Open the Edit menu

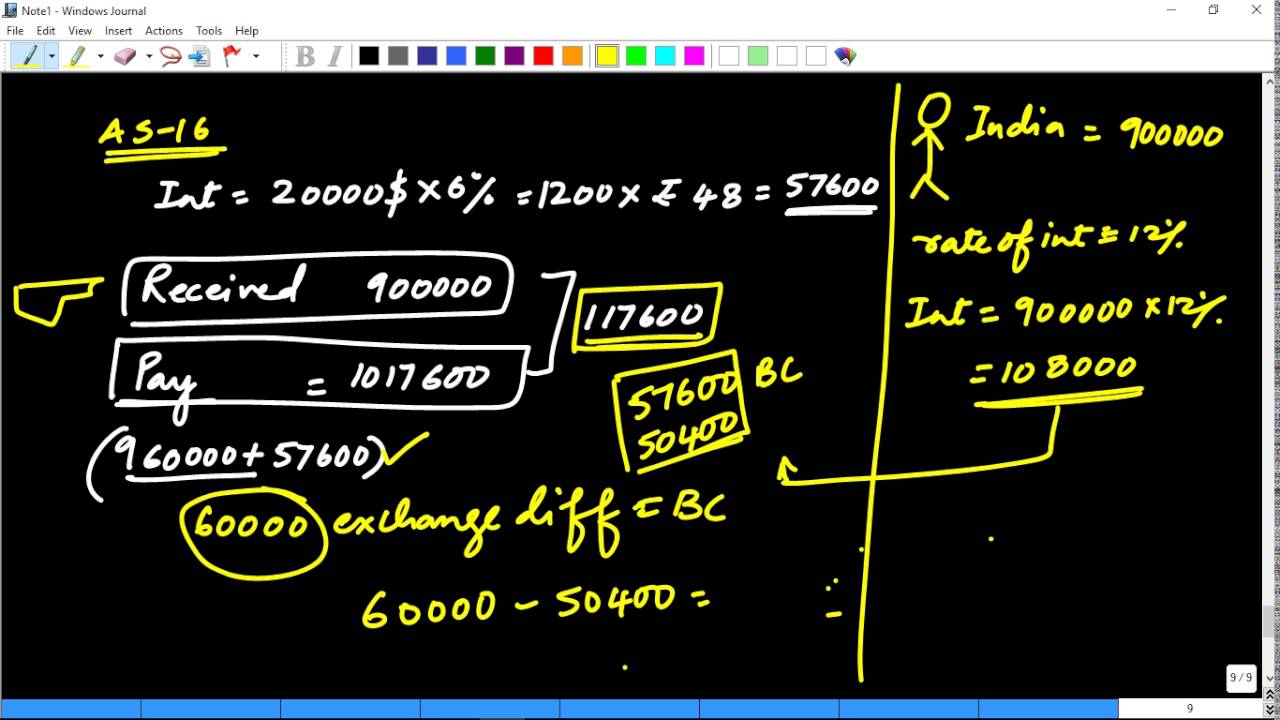46,31
